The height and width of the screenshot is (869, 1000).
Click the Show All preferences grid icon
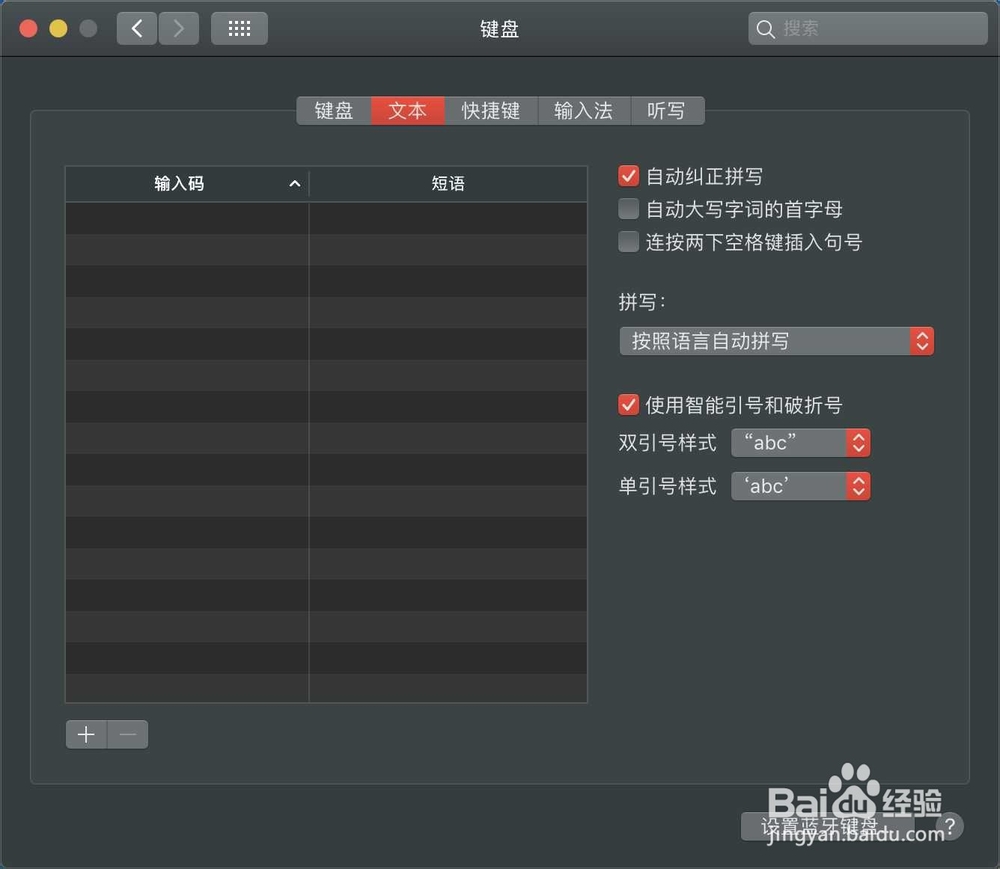click(x=239, y=28)
